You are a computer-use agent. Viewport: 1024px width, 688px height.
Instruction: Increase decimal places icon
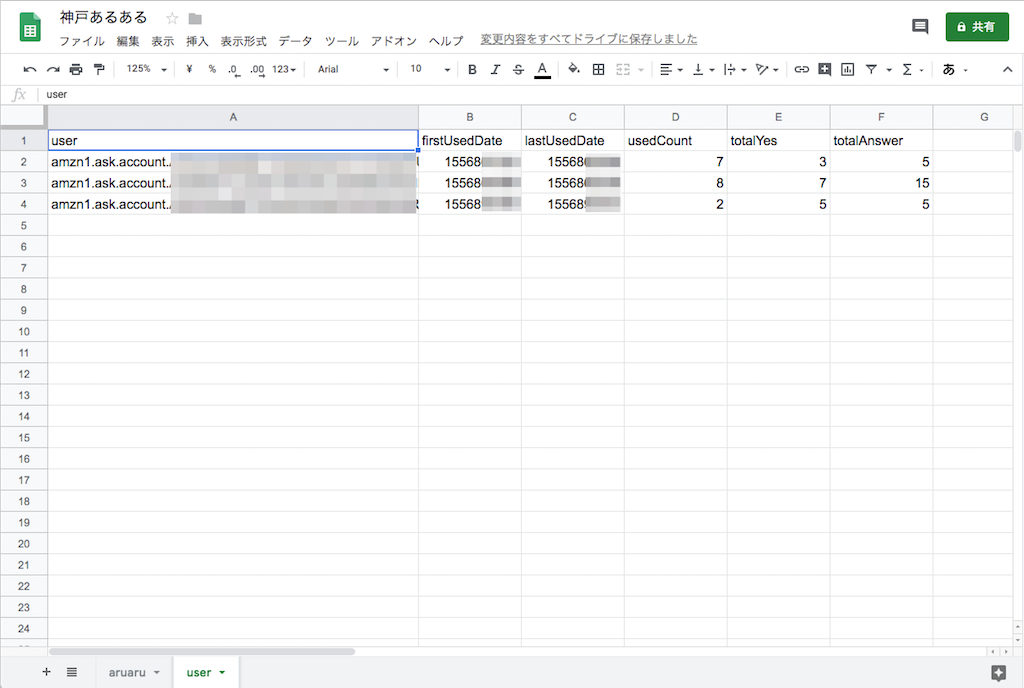(257, 70)
